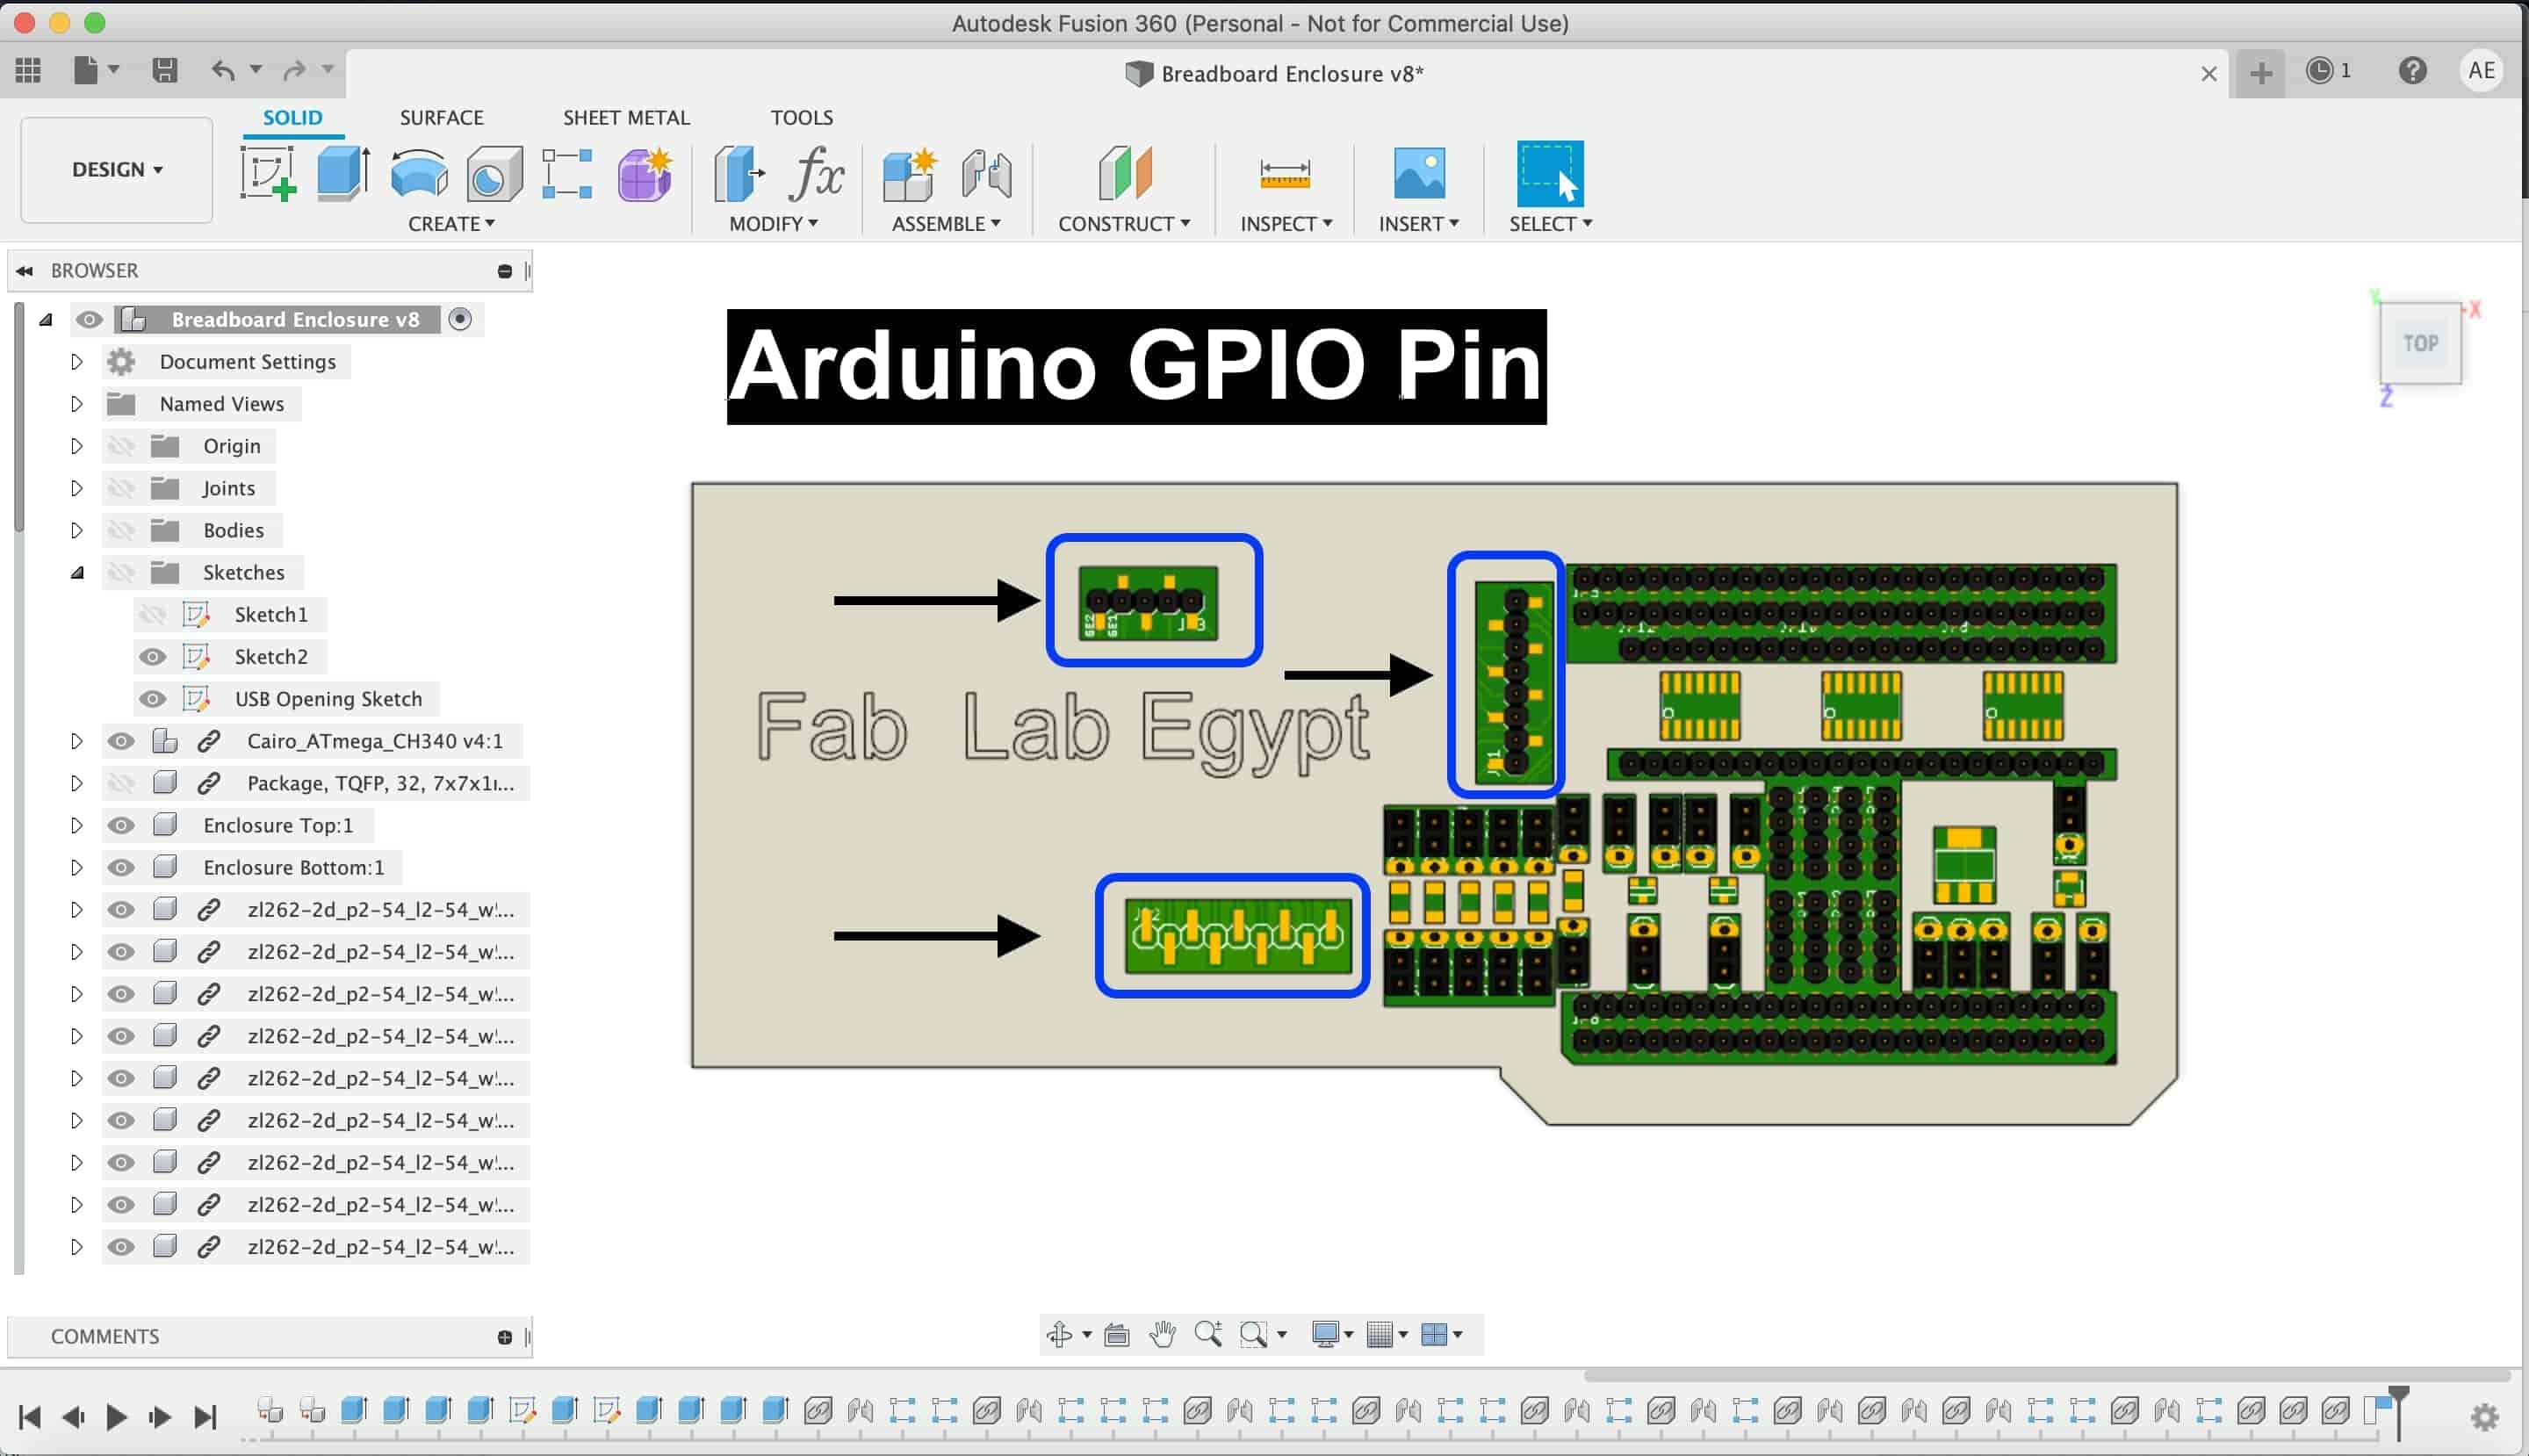
Task: Expand the Document Settings node
Action: [76, 361]
